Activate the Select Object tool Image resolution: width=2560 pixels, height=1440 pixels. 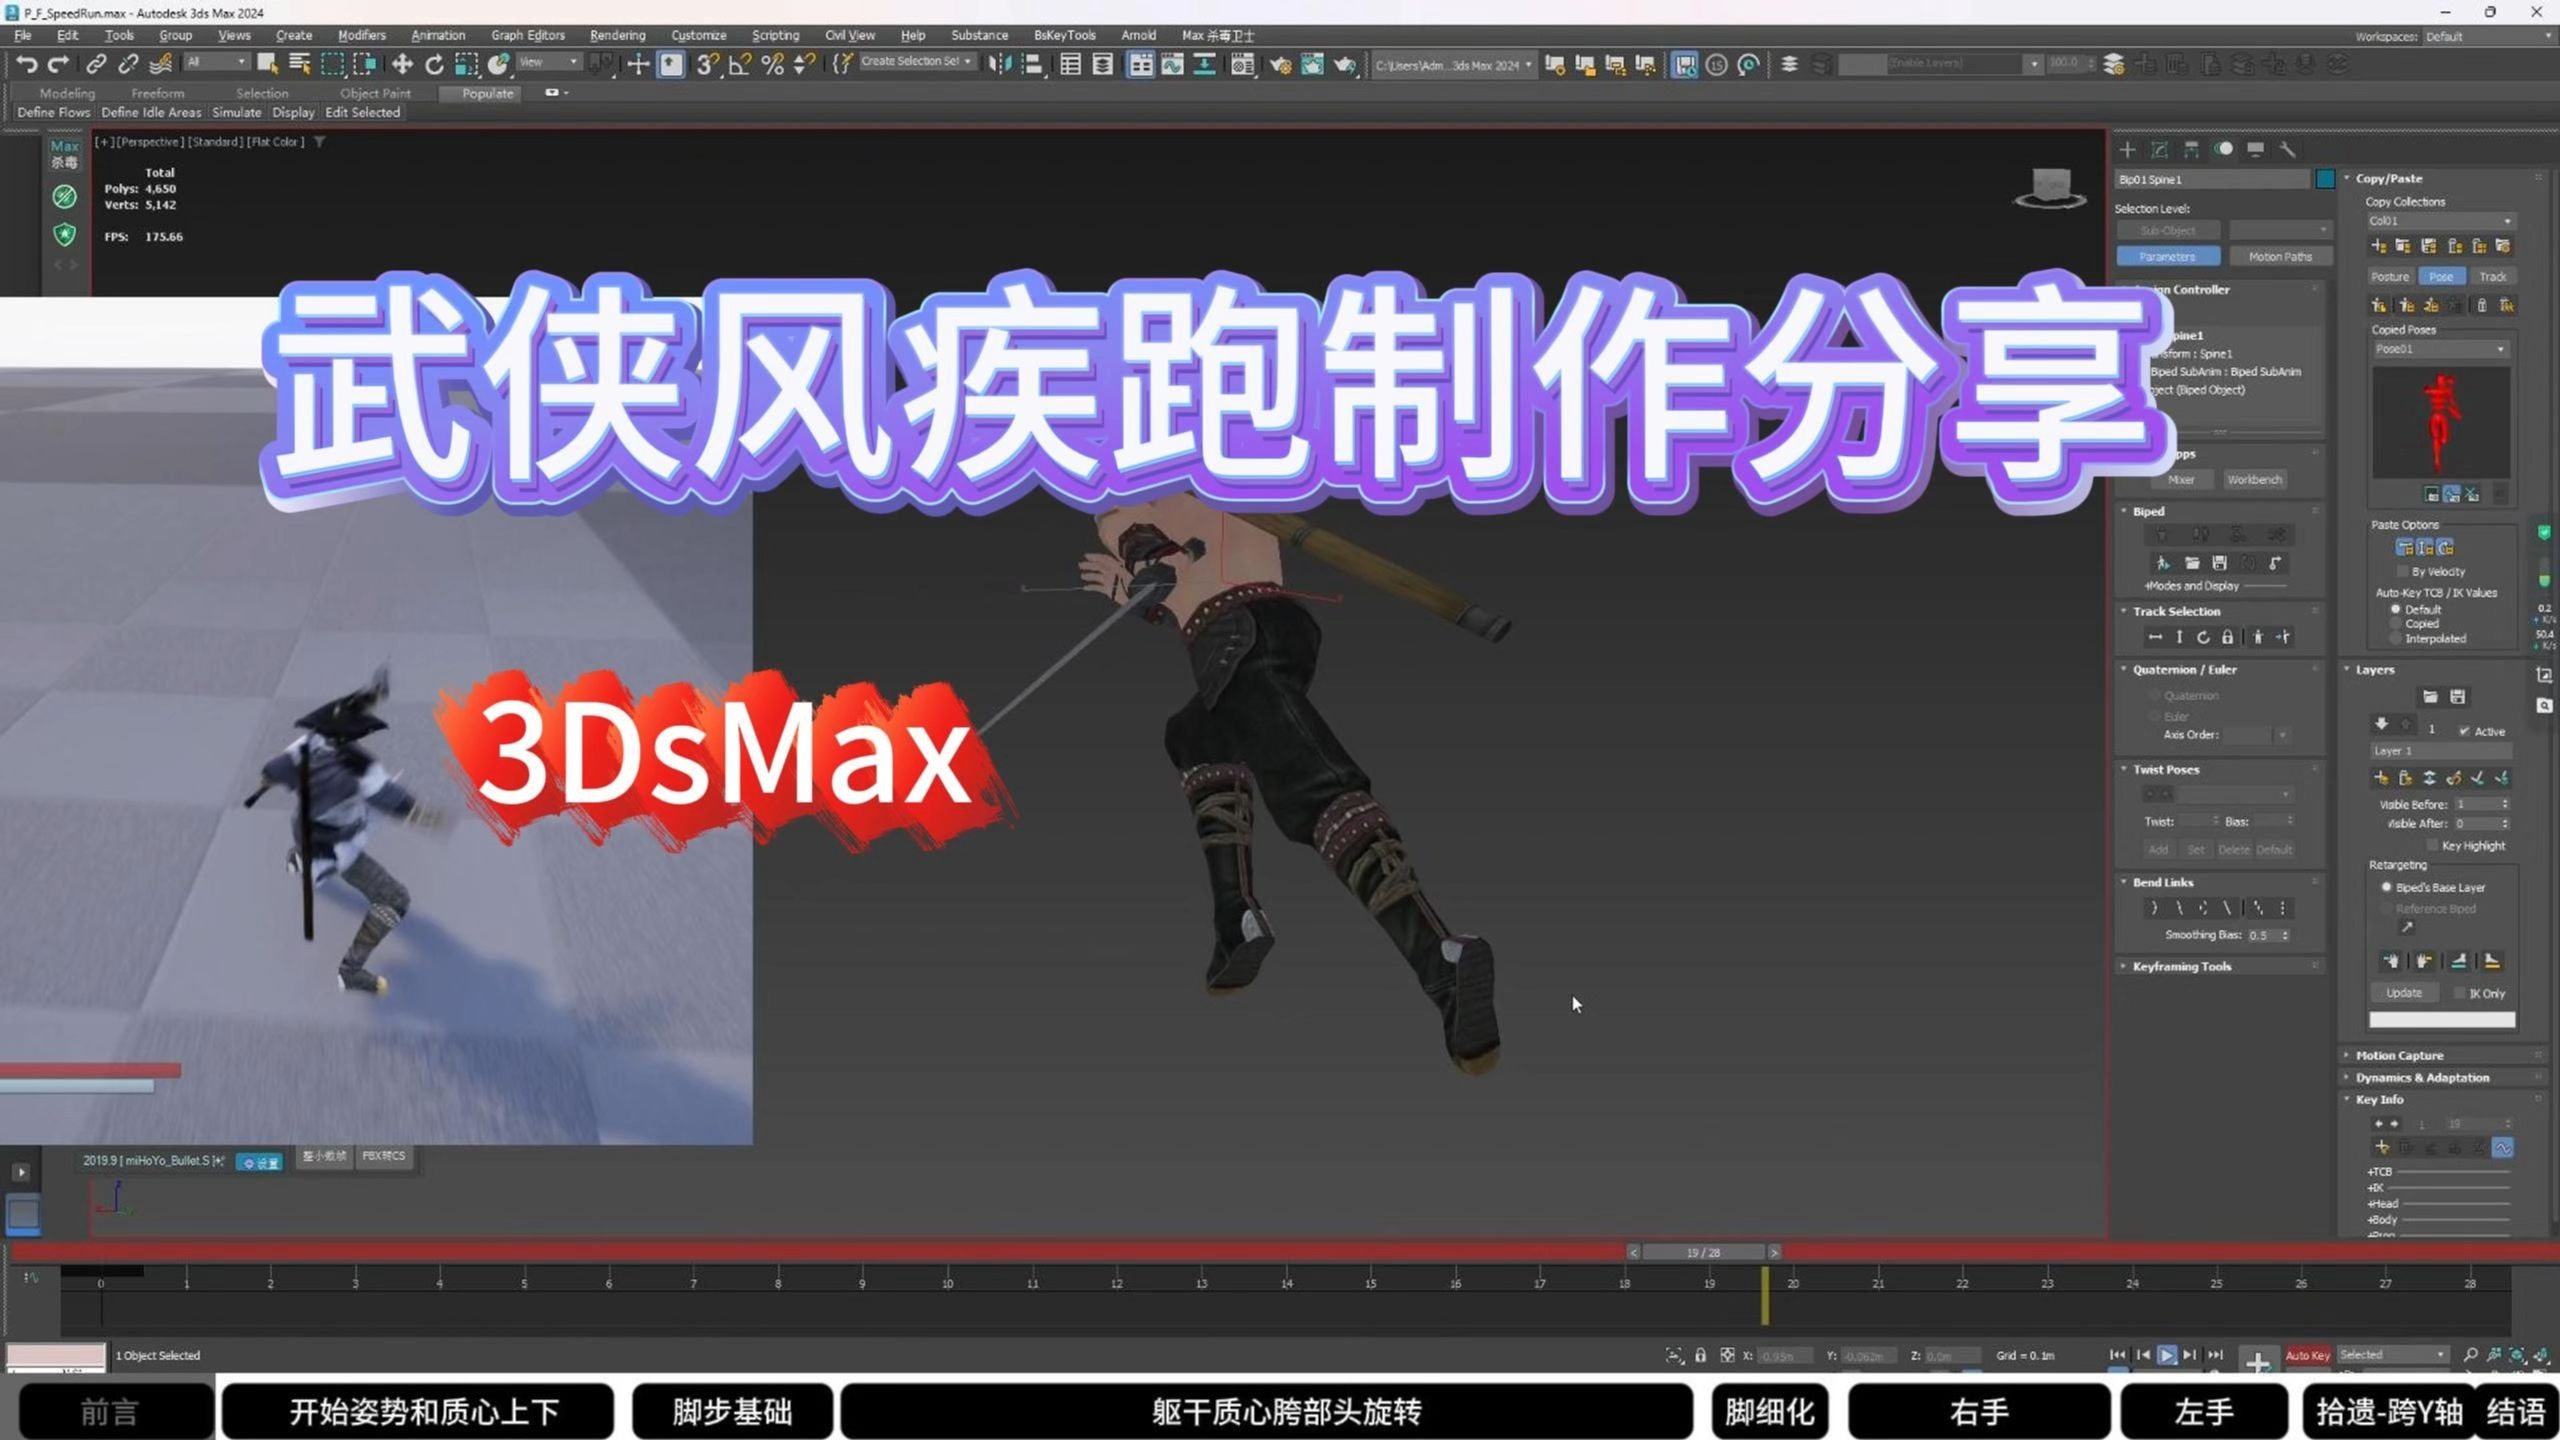(x=267, y=65)
